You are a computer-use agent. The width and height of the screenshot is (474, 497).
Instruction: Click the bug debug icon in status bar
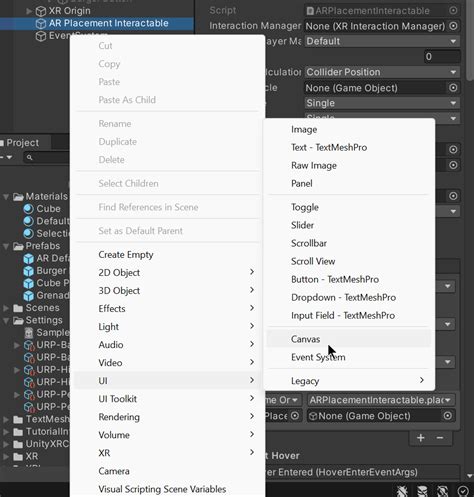[402, 491]
